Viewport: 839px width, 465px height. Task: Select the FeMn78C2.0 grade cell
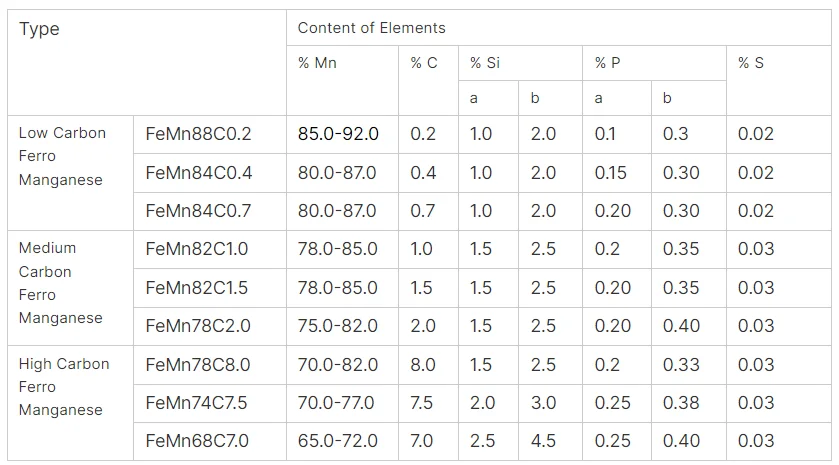click(x=198, y=326)
